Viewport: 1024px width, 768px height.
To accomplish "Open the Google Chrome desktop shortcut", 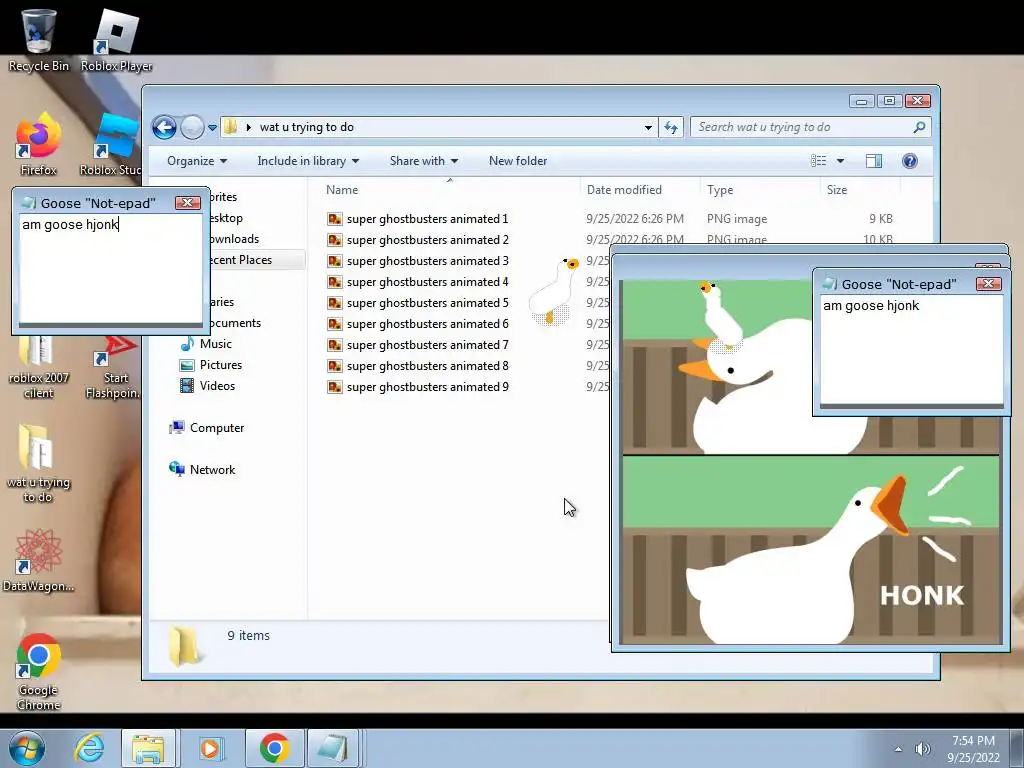I will click(38, 671).
